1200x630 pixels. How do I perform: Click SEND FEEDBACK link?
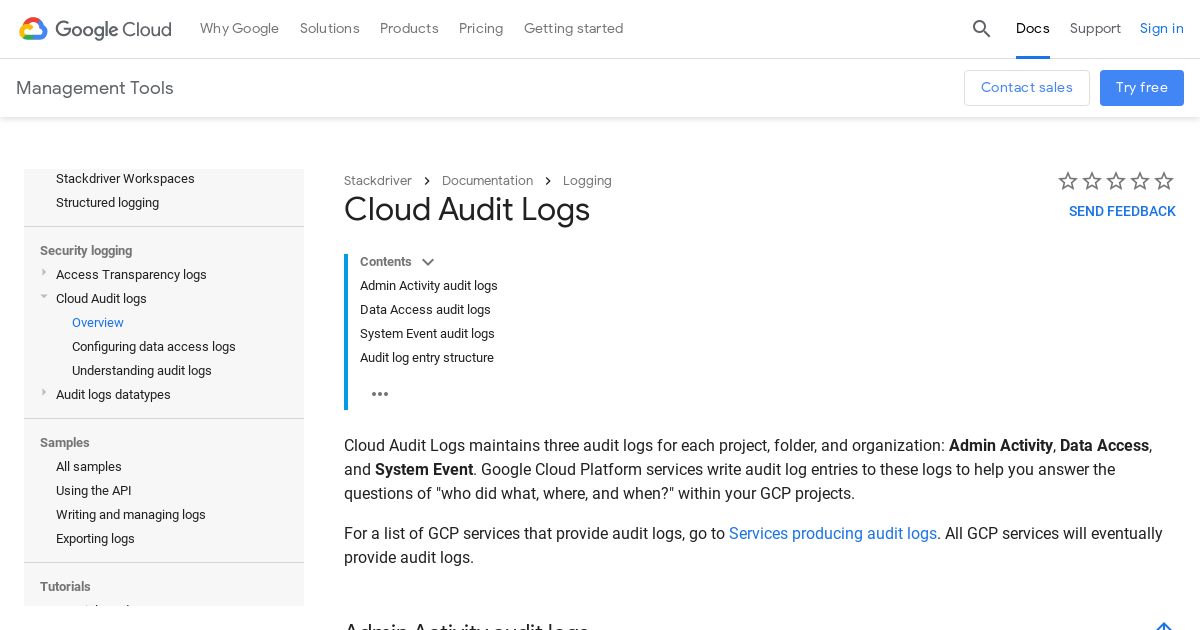point(1122,211)
